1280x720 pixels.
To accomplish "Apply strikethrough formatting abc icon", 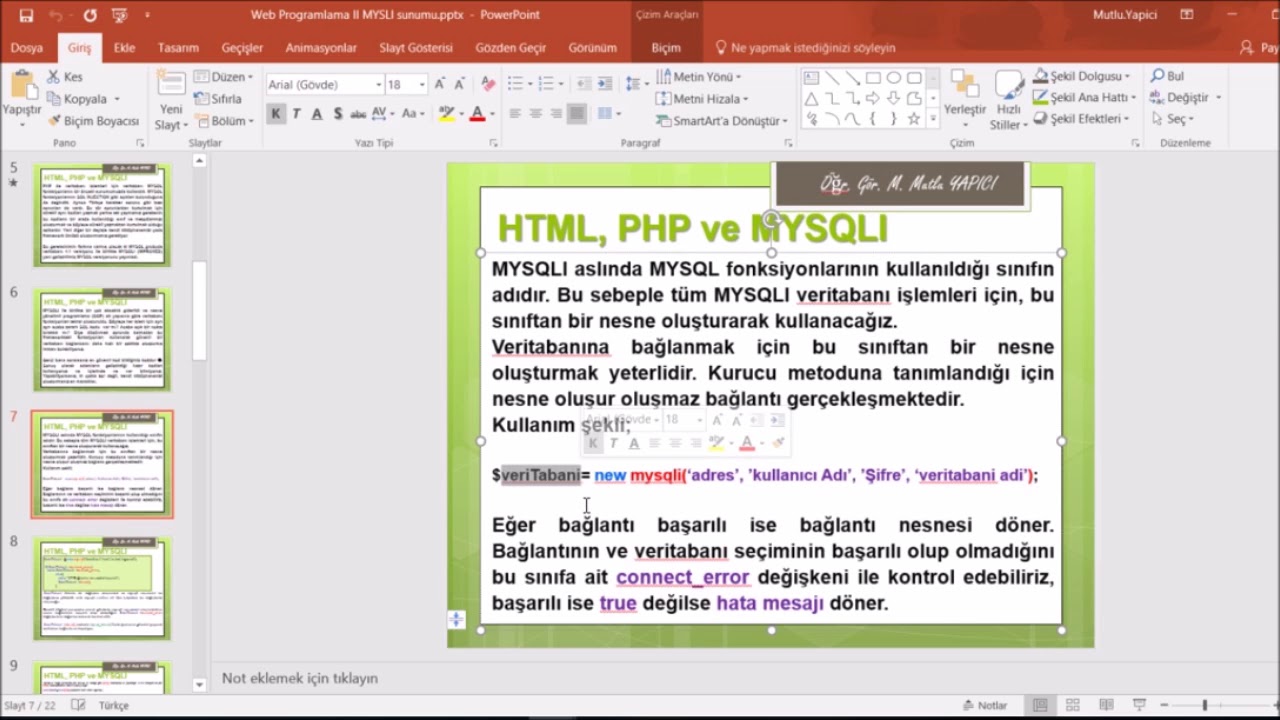I will [358, 114].
